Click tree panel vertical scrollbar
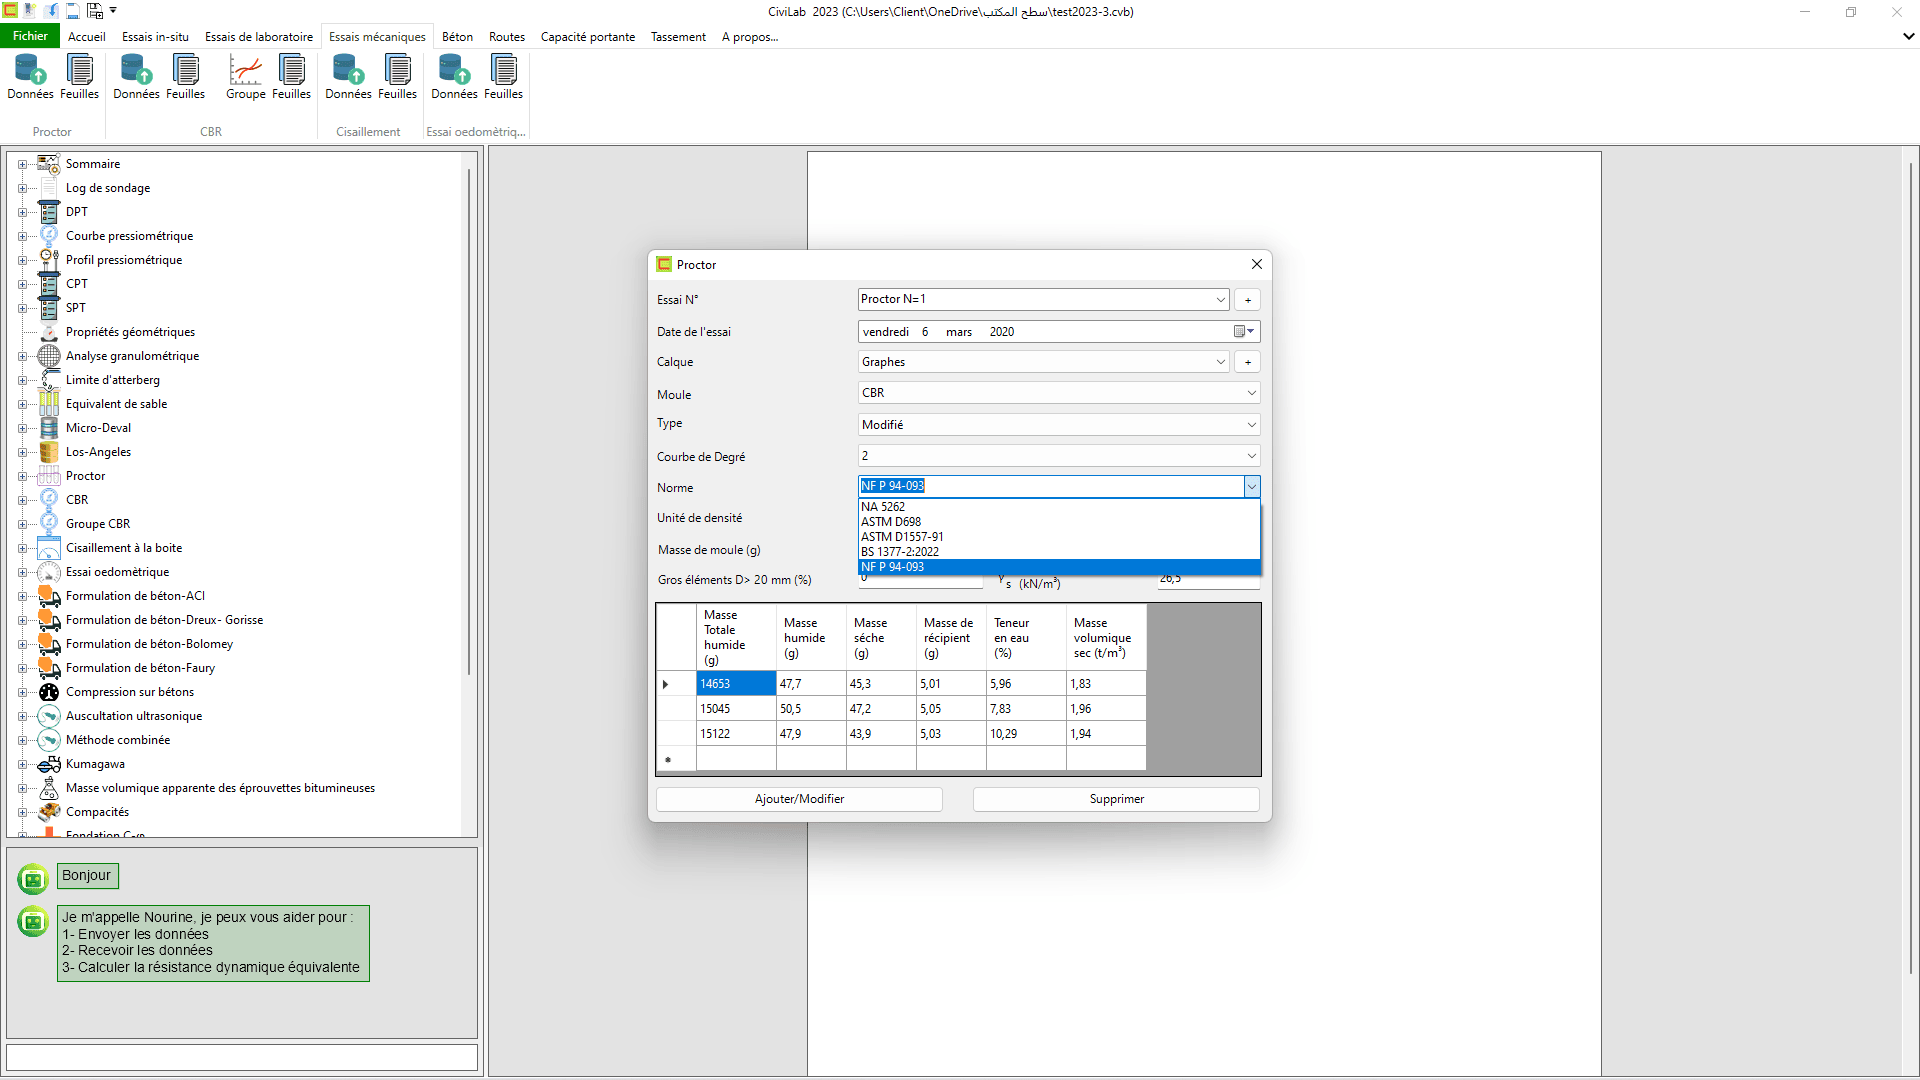The height and width of the screenshot is (1080, 1920). point(468,420)
